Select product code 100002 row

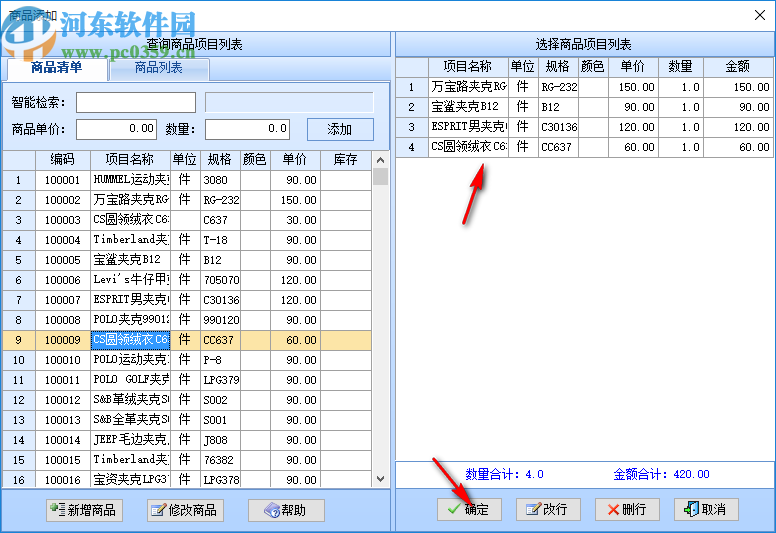(x=187, y=200)
